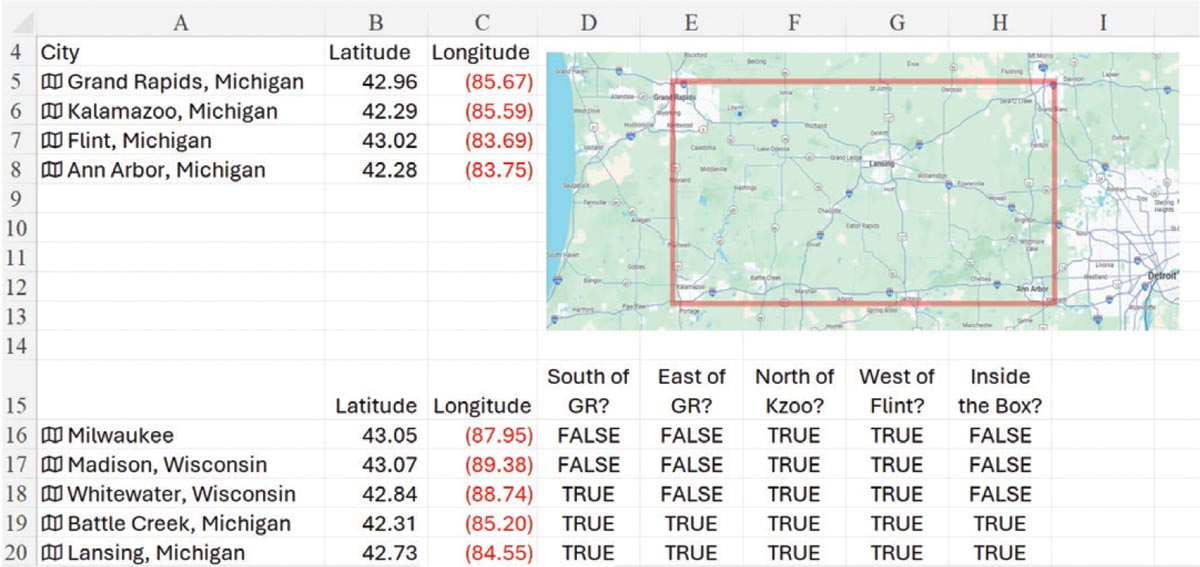Select the 'Longitude' cell in row 4
1200x567 pixels.
tap(481, 52)
